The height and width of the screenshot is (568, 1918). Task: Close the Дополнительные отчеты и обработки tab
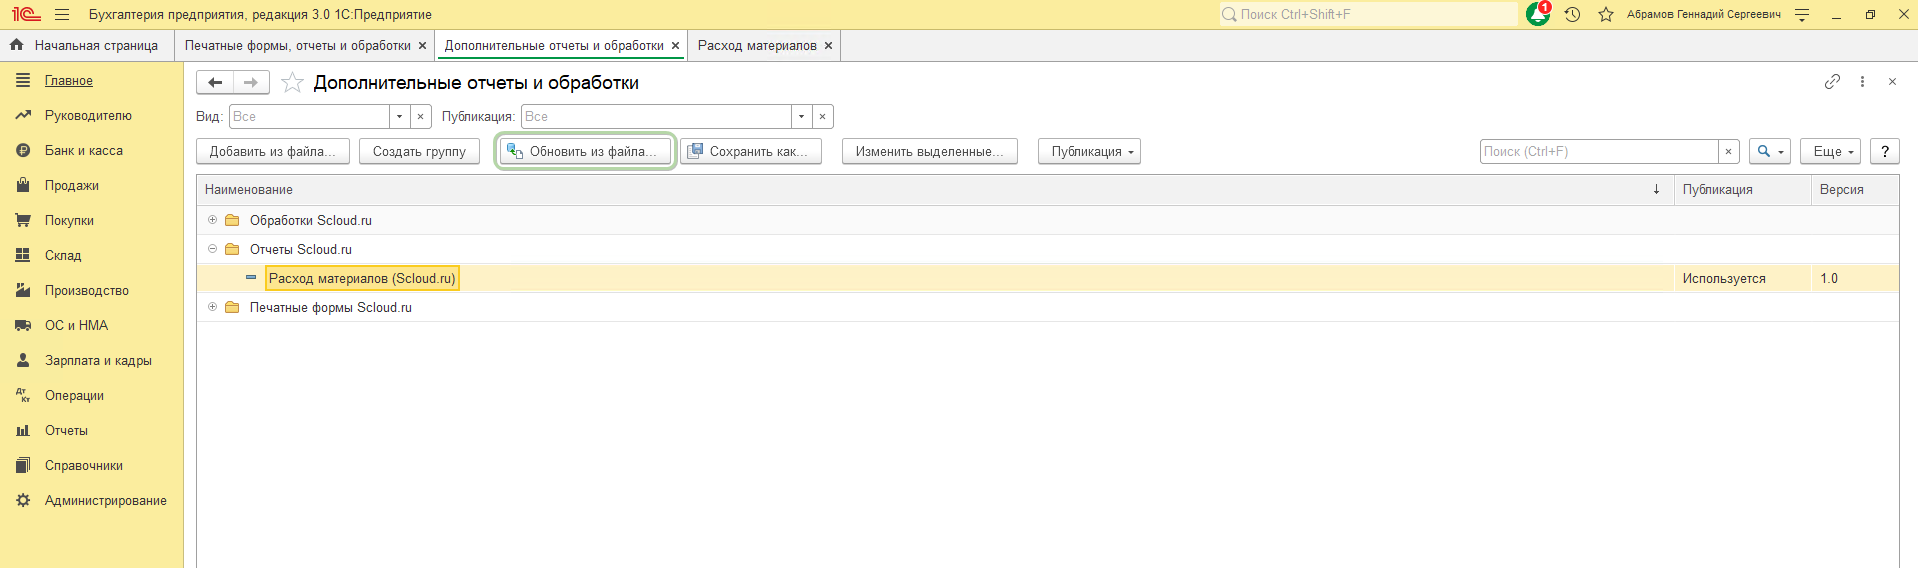click(675, 46)
